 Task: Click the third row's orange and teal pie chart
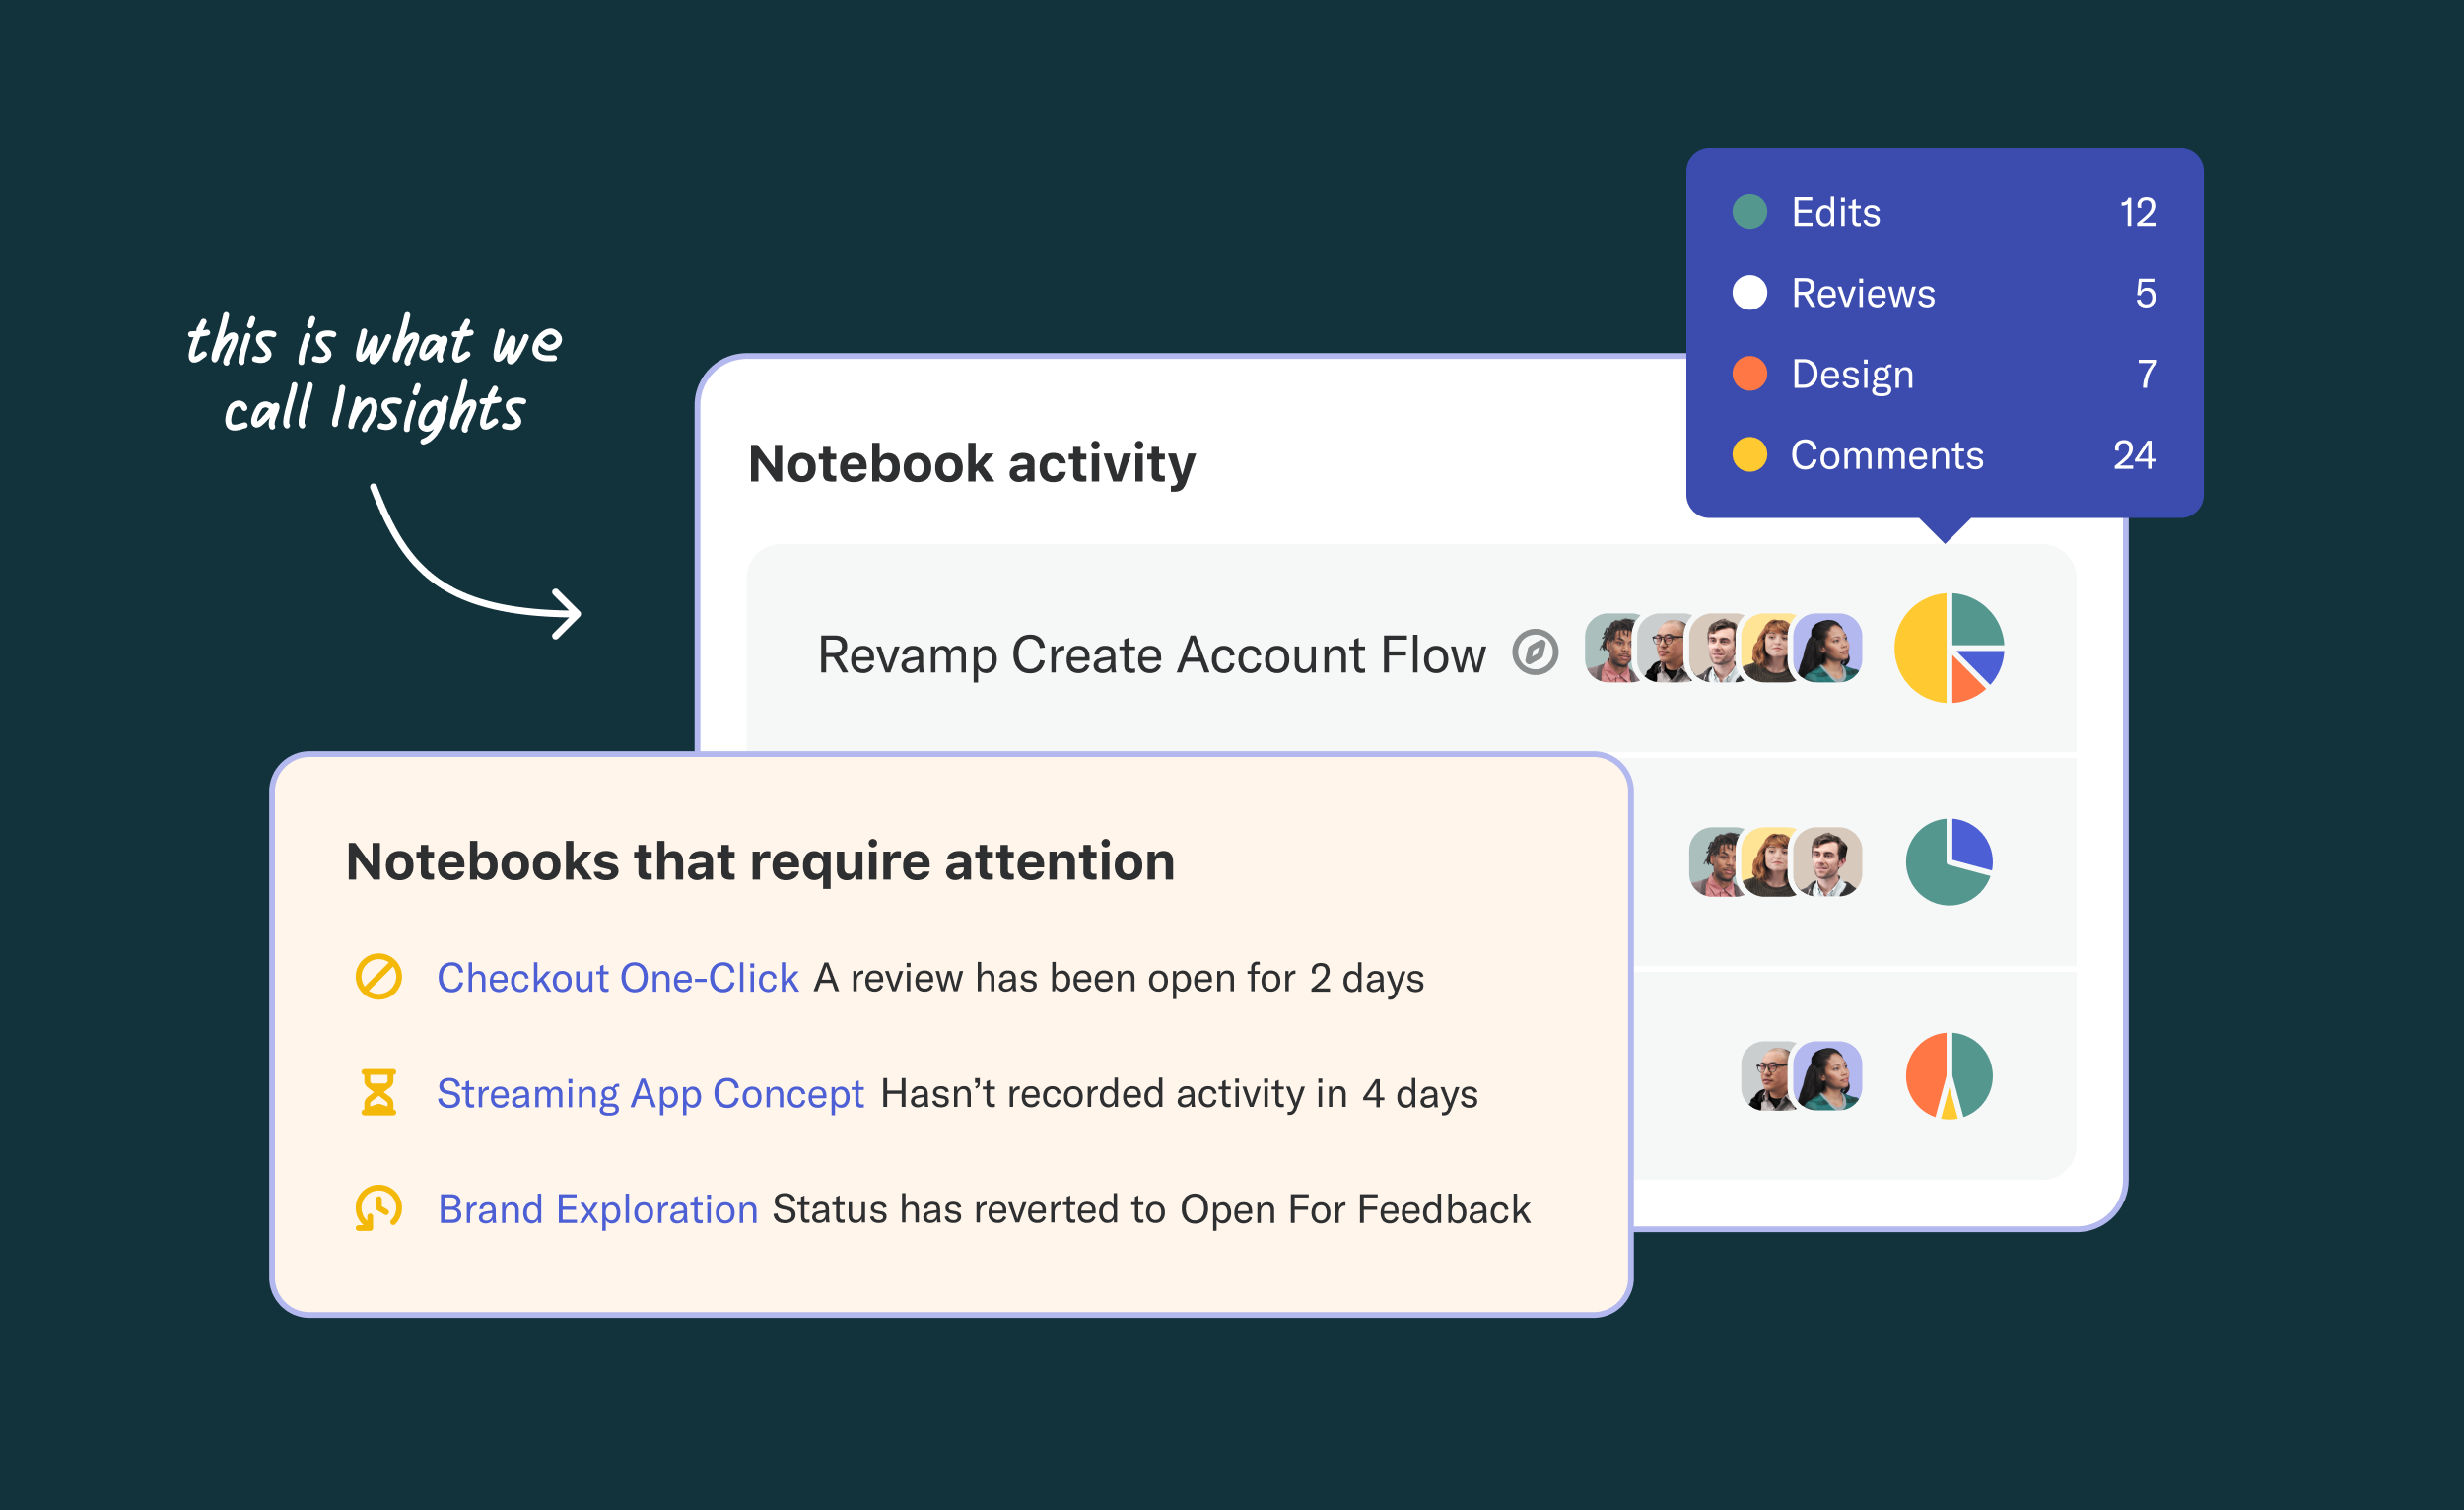[x=1949, y=1076]
